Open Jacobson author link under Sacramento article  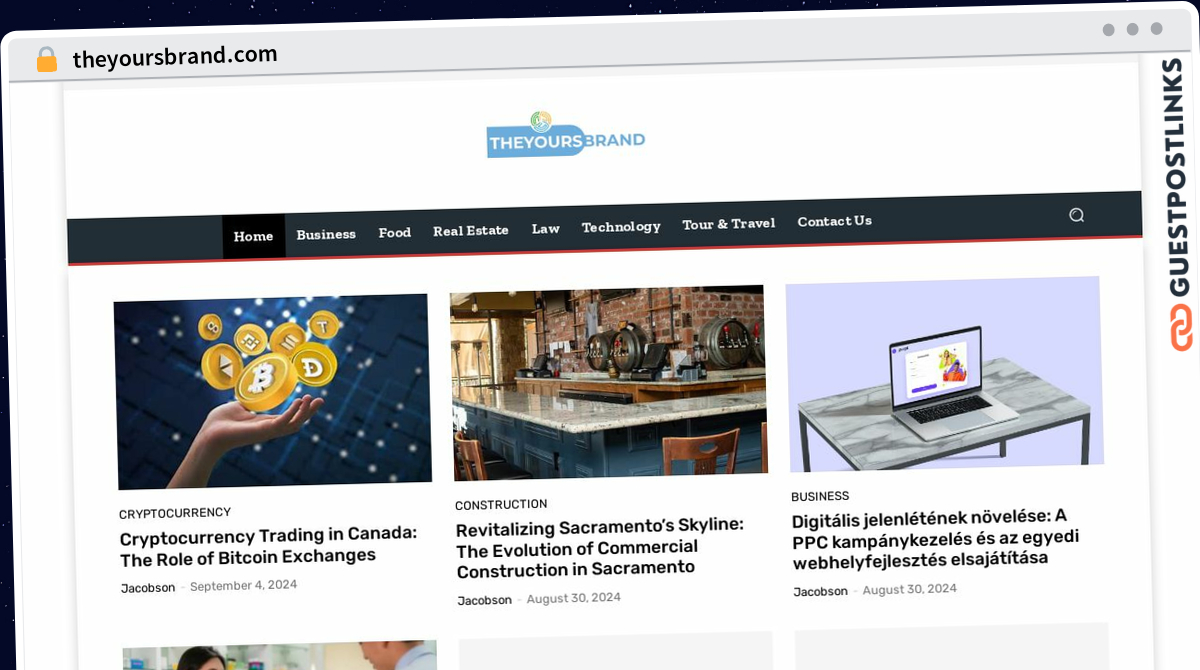click(x=485, y=600)
